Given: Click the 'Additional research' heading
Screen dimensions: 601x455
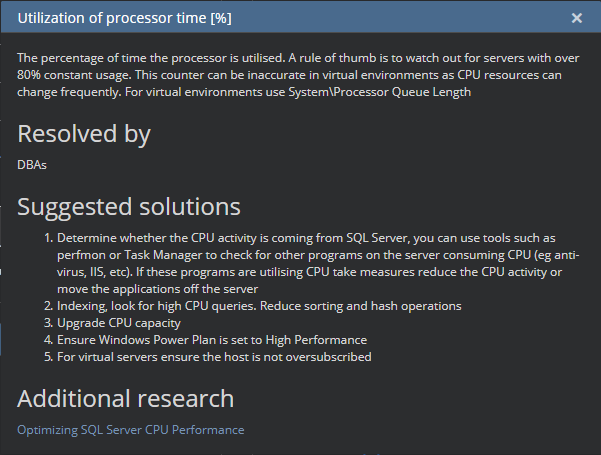Looking at the screenshot, I should 125,399.
